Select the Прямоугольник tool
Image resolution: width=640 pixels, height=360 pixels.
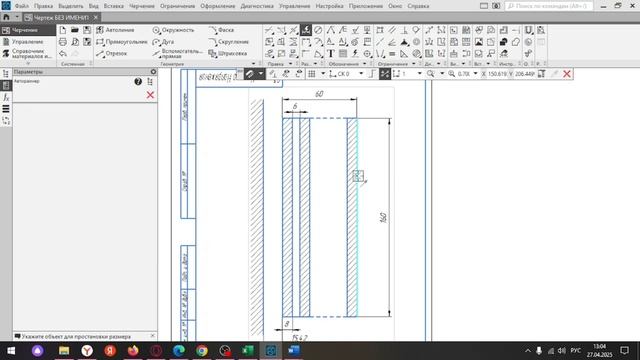pyautogui.click(x=122, y=42)
